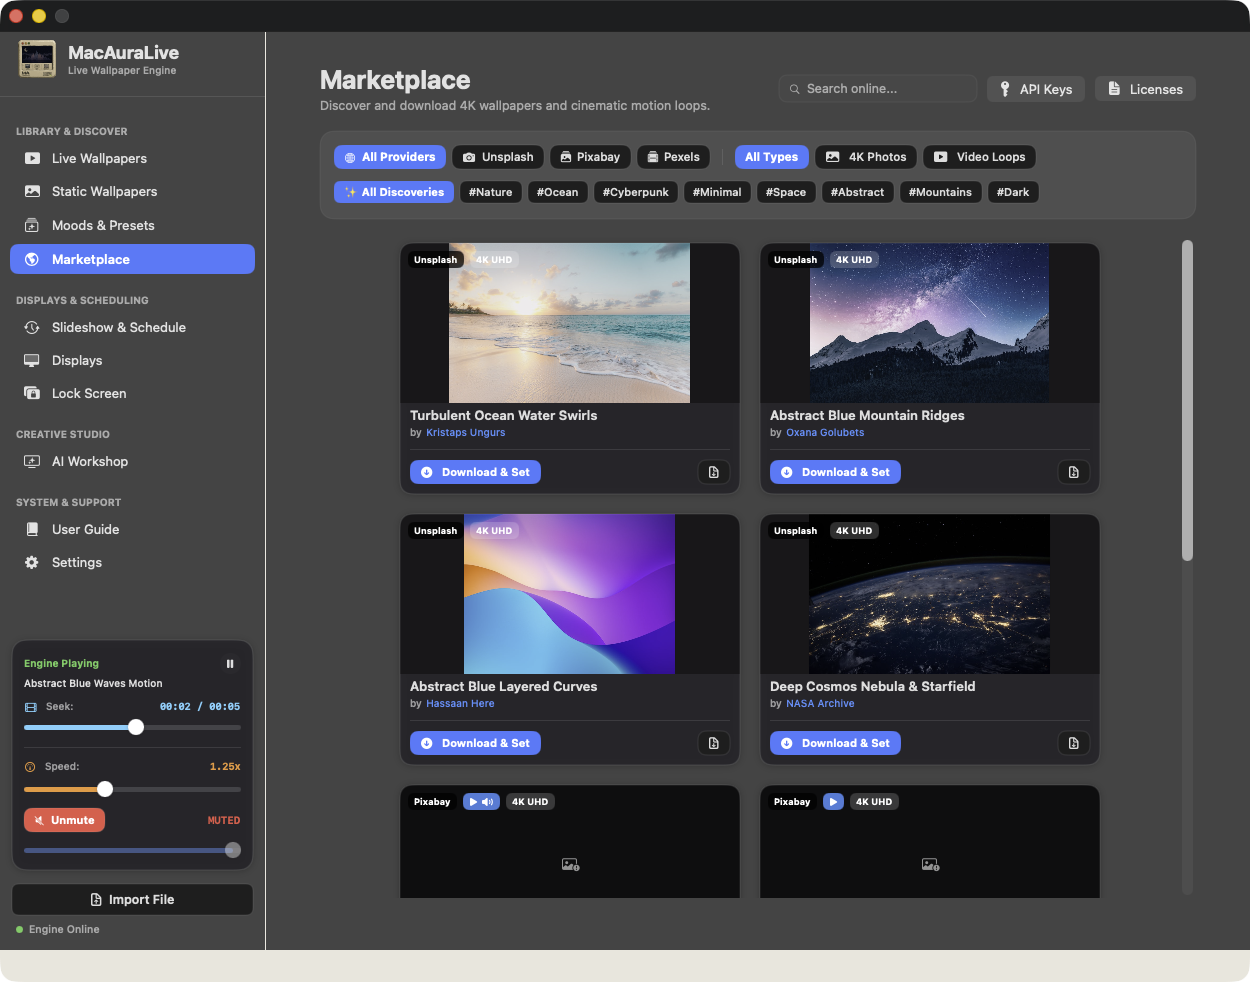Click the search magnifier icon

[x=795, y=89]
